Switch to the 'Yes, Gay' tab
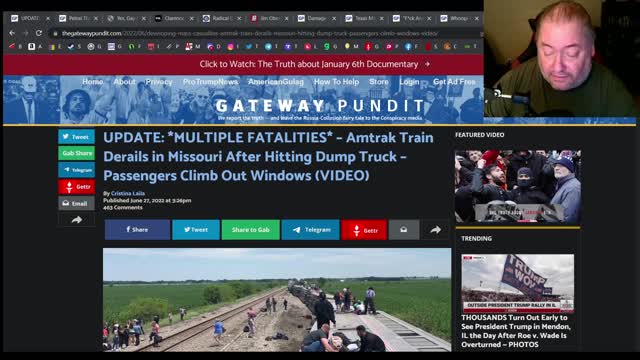Viewport: 640px width, 360px height. pyautogui.click(x=127, y=18)
